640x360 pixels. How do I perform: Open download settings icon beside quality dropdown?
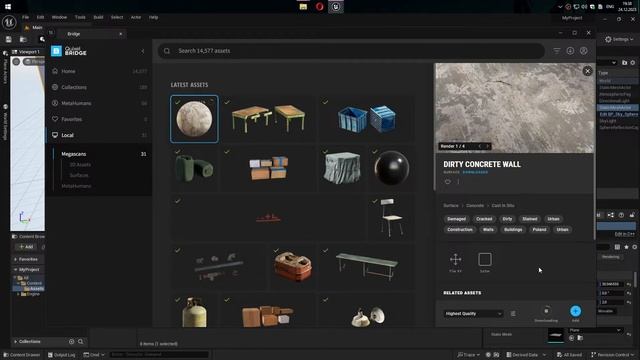coord(513,313)
